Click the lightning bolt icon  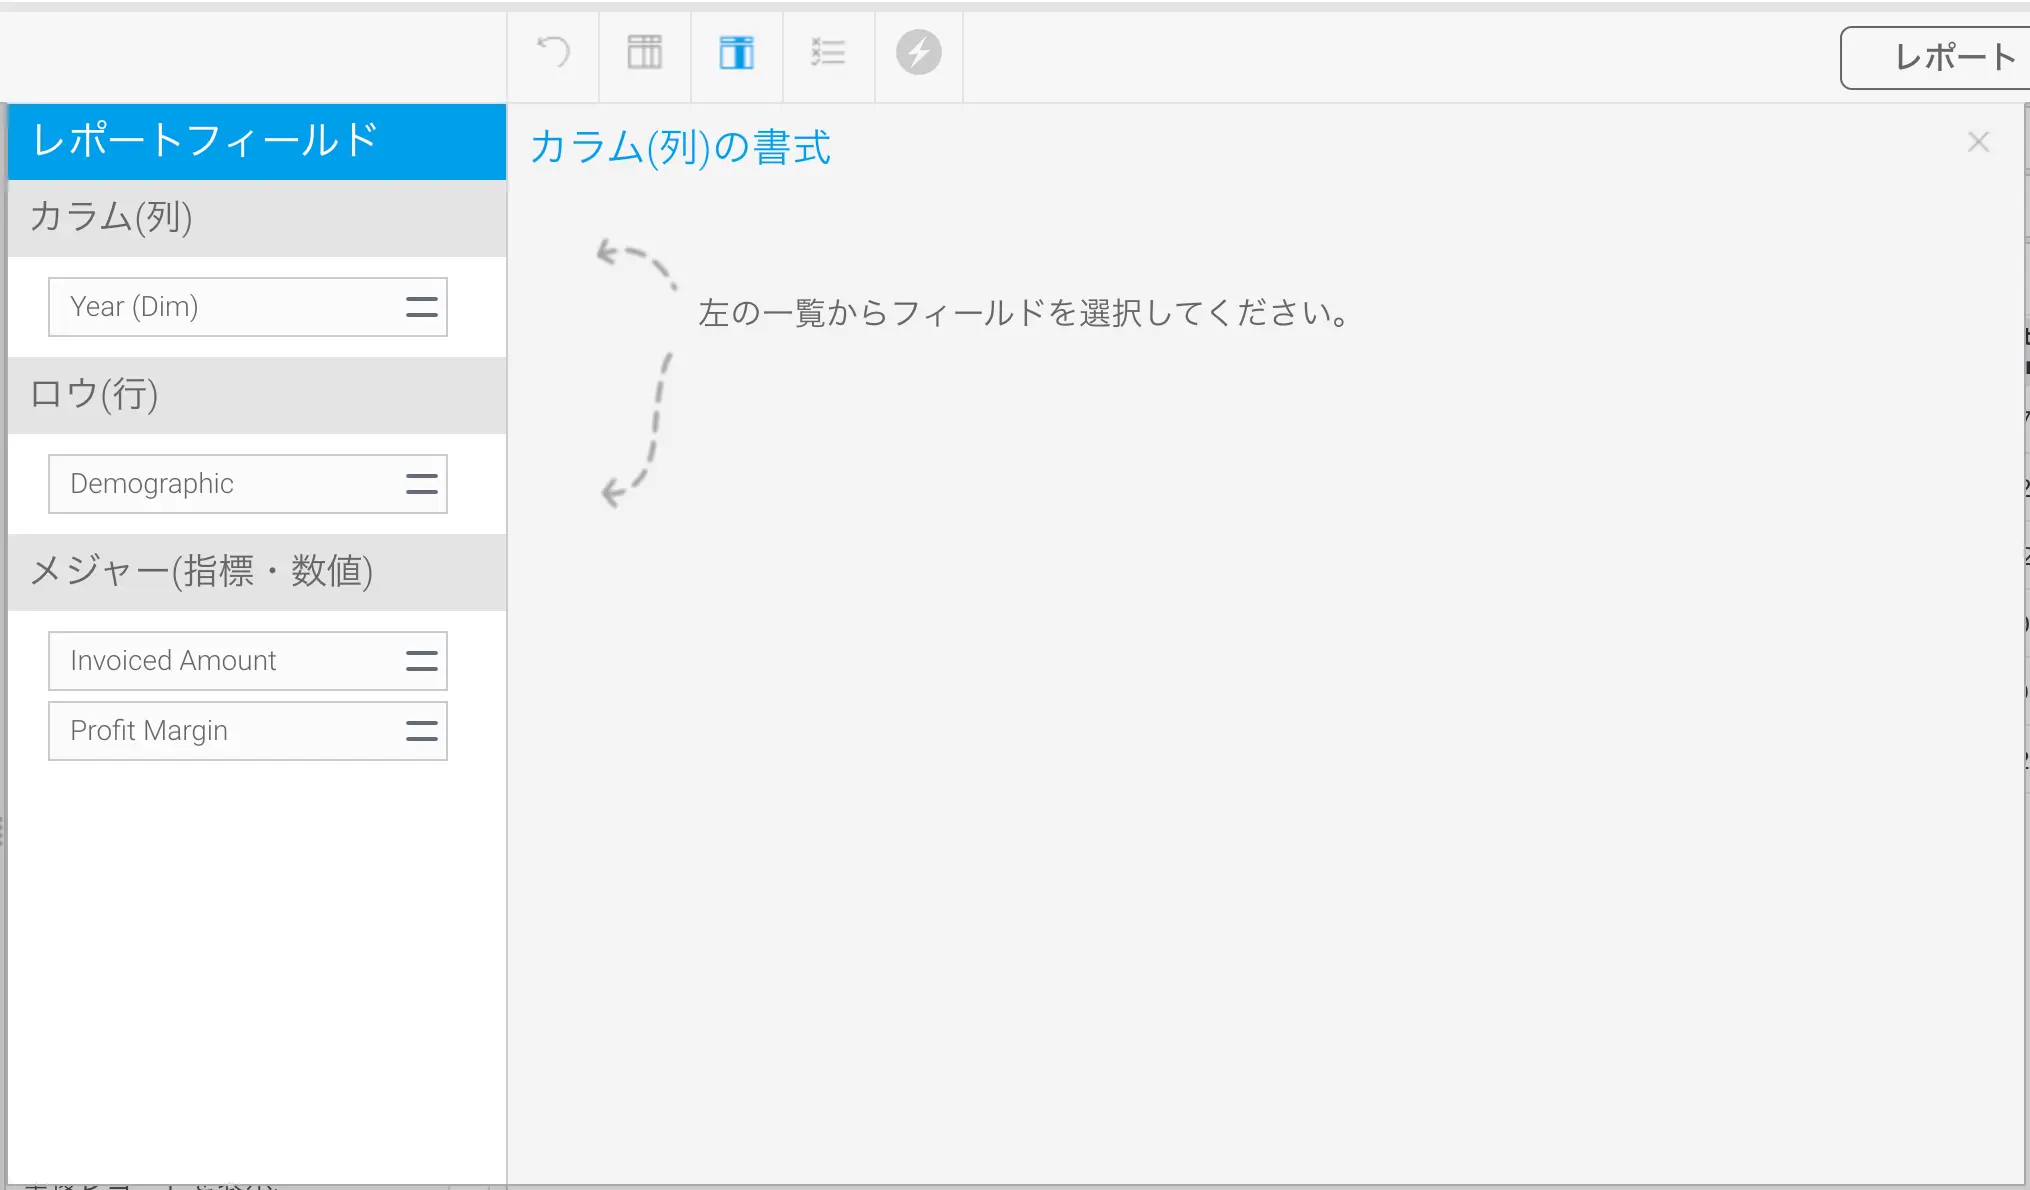[x=918, y=52]
